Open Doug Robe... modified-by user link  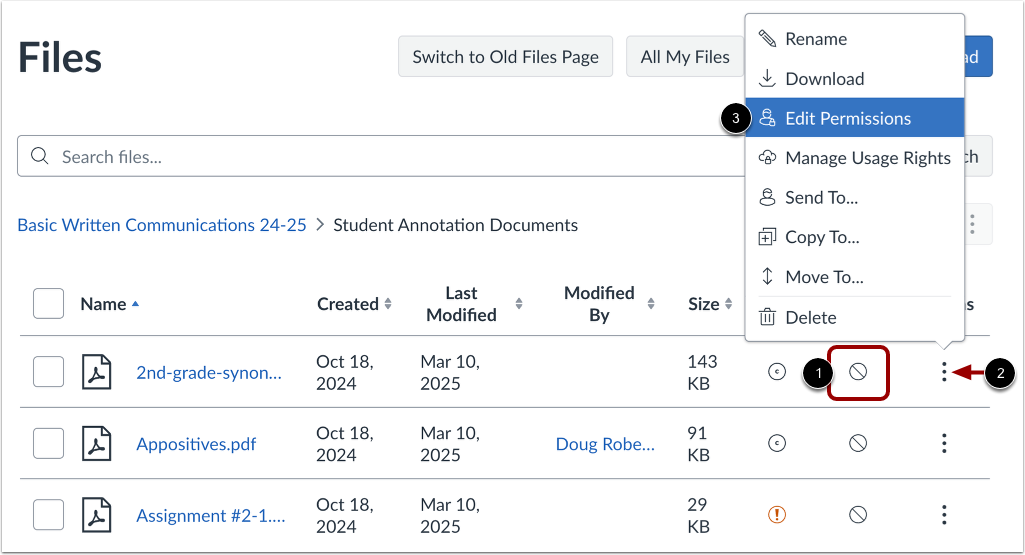[605, 444]
